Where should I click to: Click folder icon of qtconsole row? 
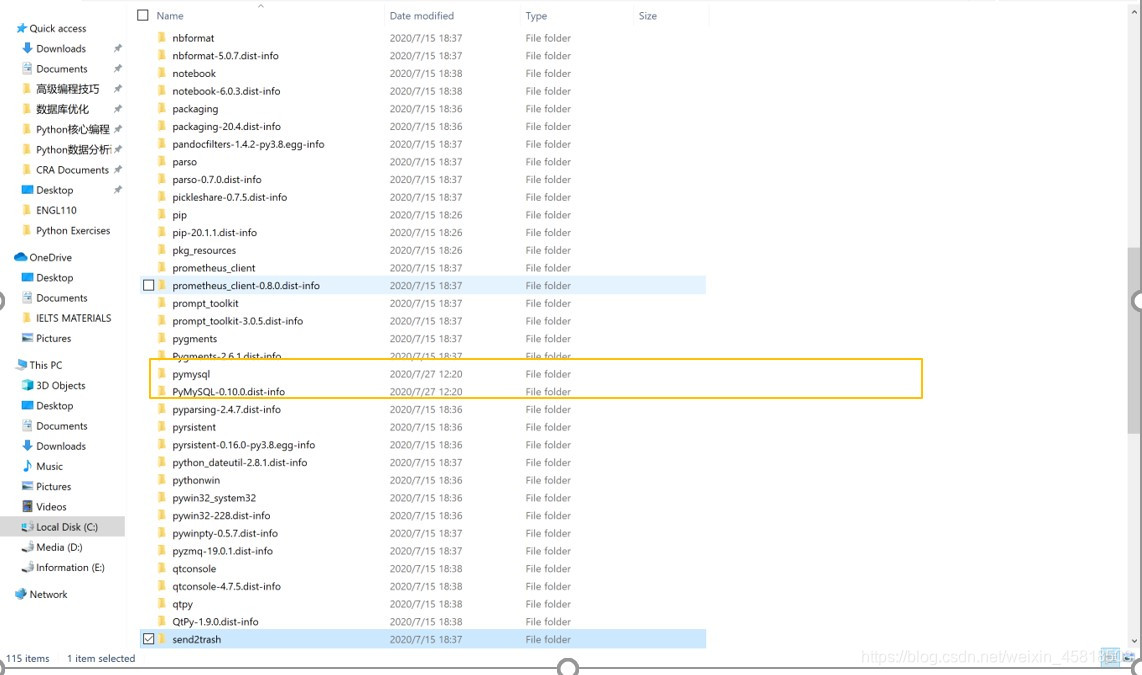tap(162, 569)
